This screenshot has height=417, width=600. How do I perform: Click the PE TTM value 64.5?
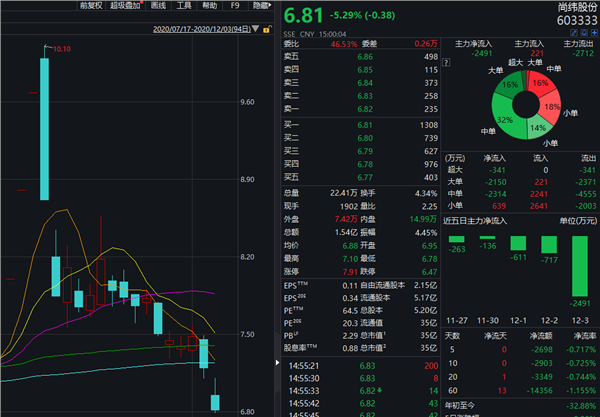click(350, 311)
